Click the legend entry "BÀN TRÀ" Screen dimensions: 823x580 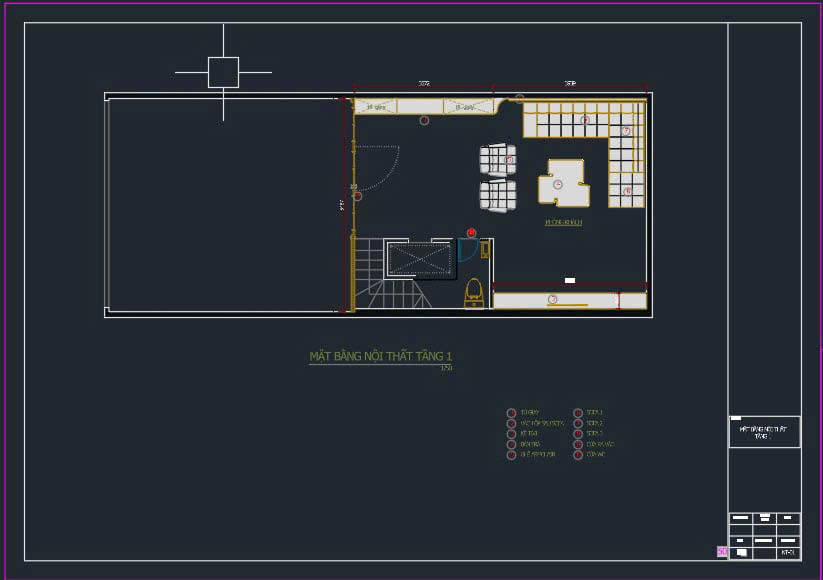click(530, 444)
